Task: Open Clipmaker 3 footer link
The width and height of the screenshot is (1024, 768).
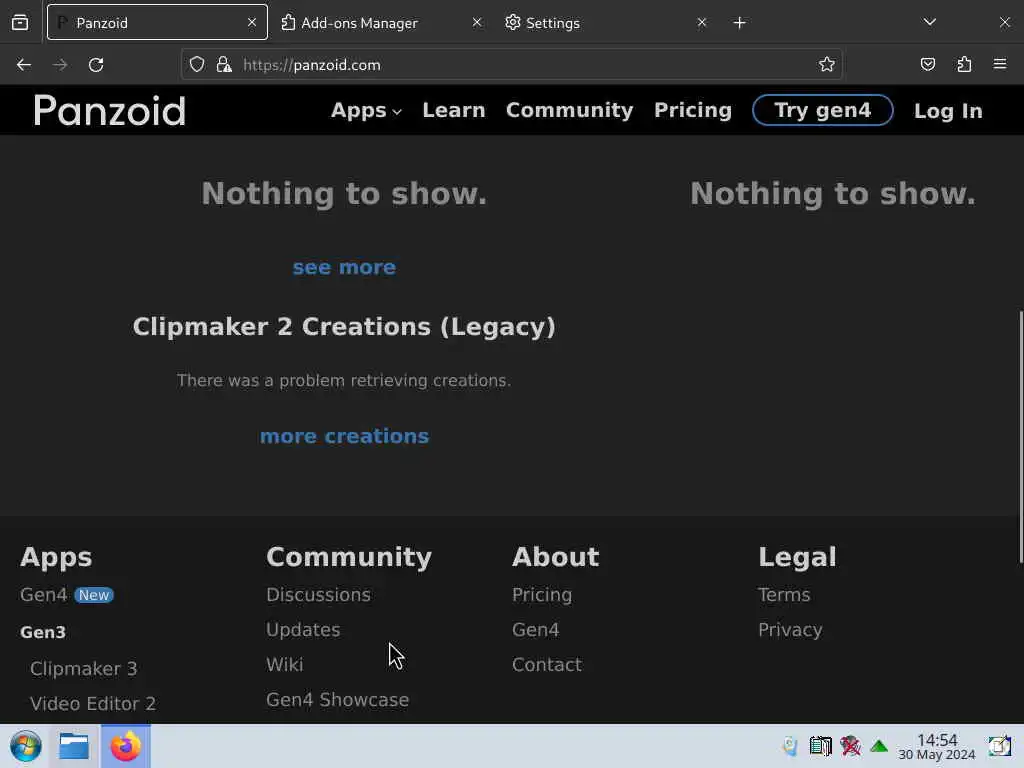Action: click(84, 668)
